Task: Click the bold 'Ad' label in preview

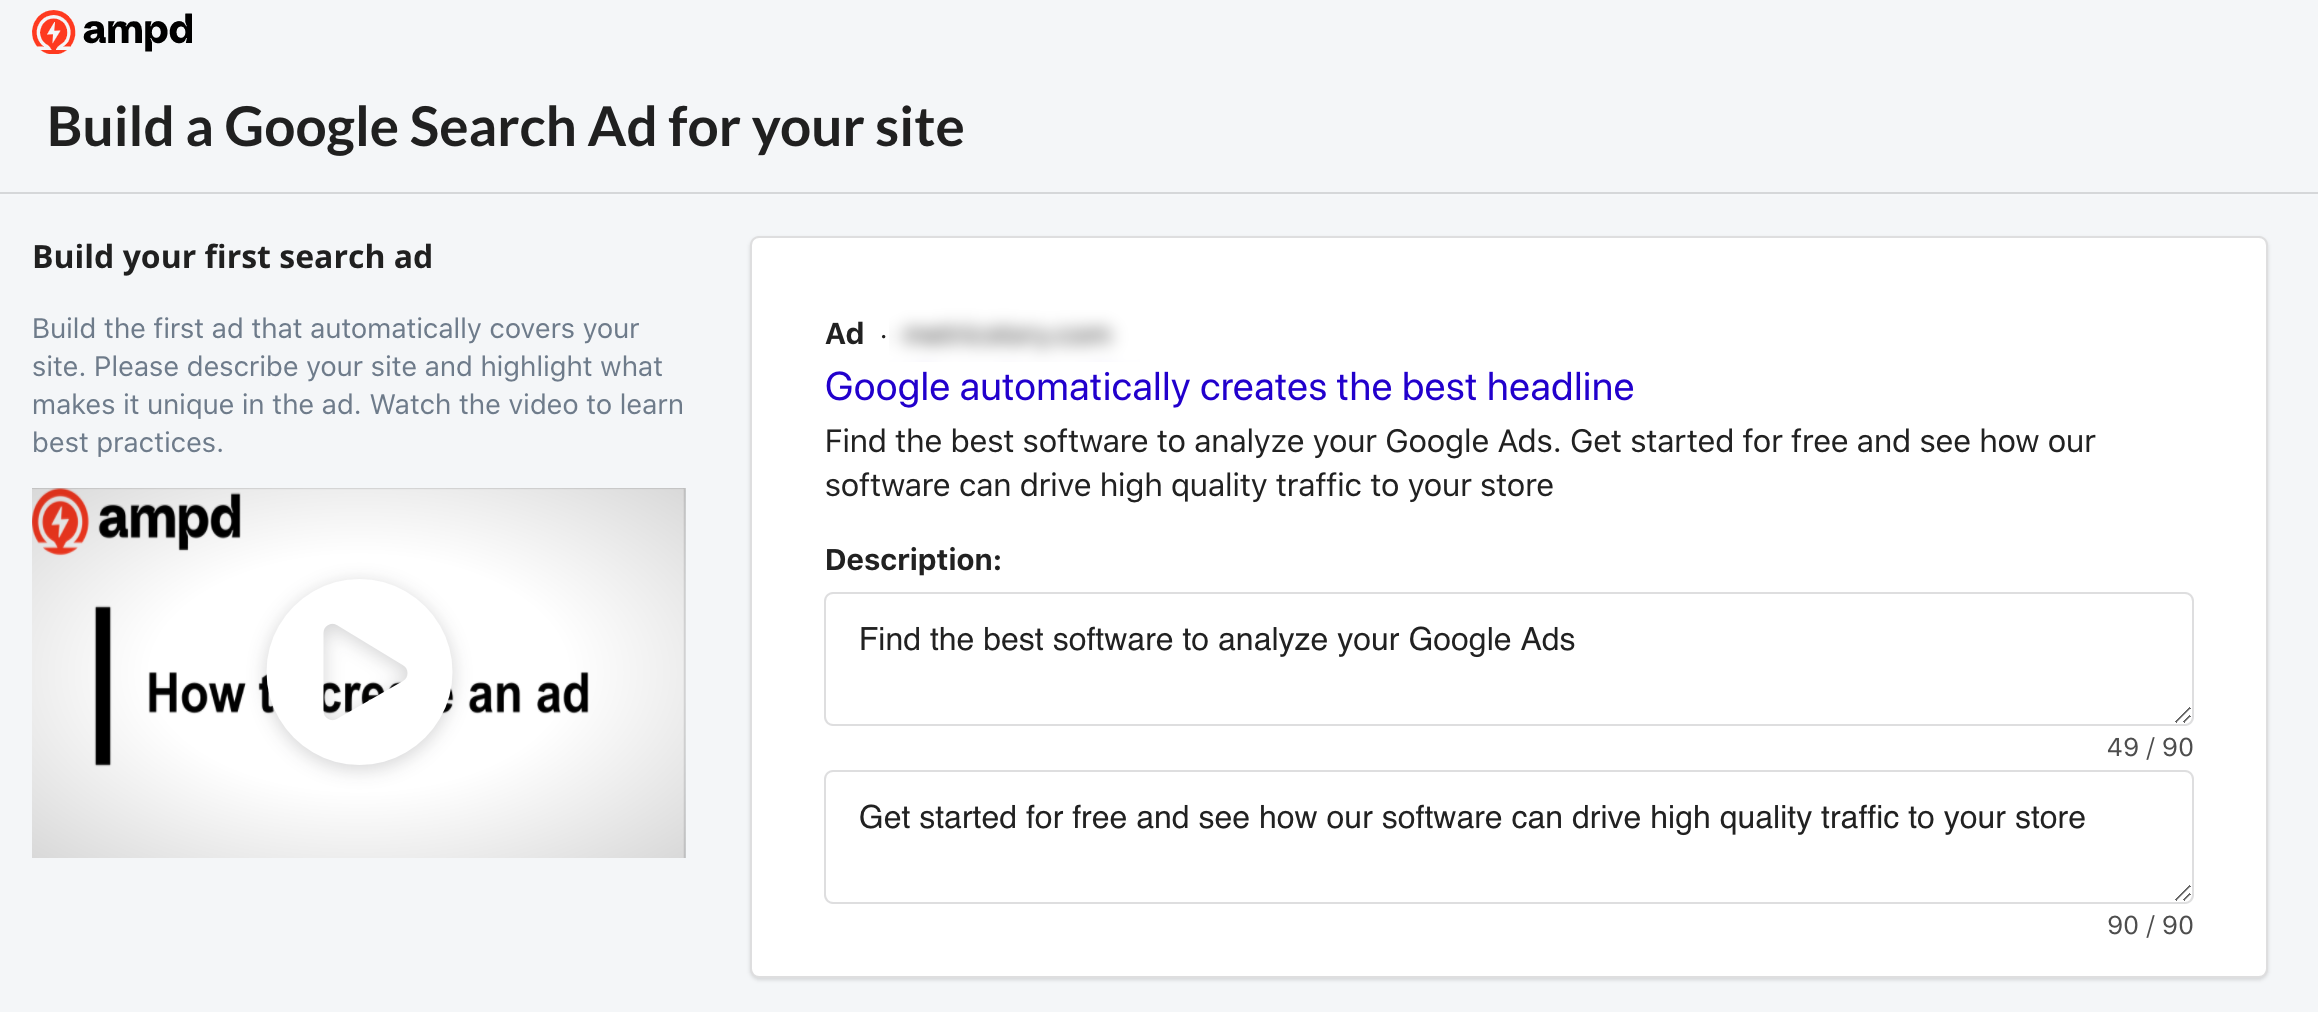Action: (x=844, y=334)
